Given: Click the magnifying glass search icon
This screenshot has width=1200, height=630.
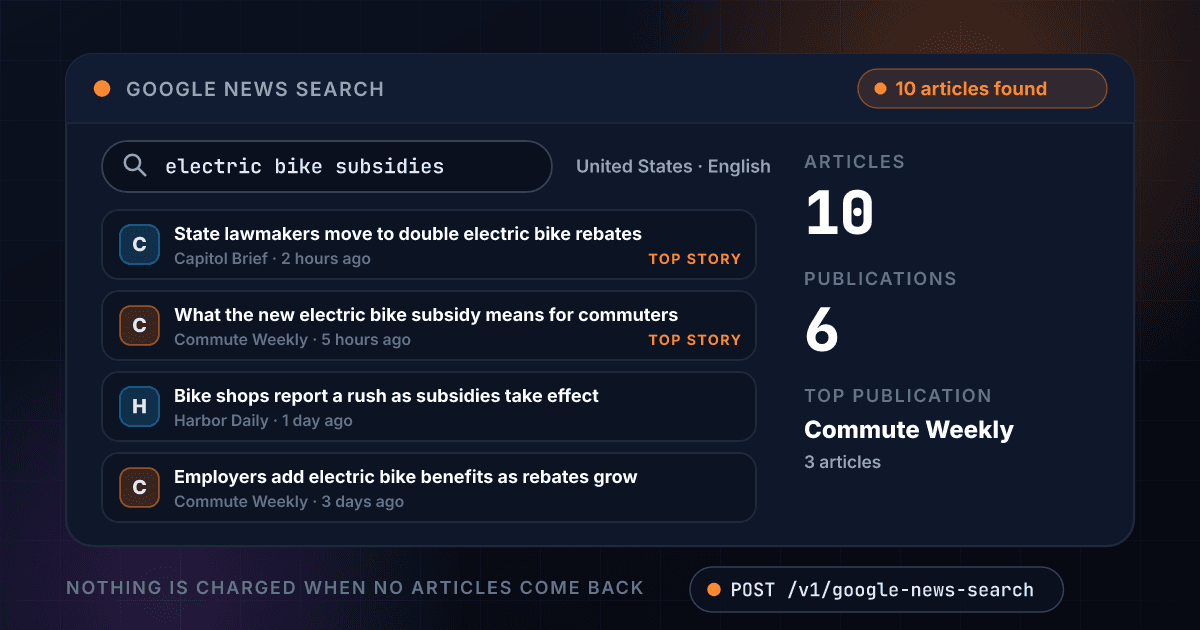Looking at the screenshot, I should pyautogui.click(x=135, y=166).
